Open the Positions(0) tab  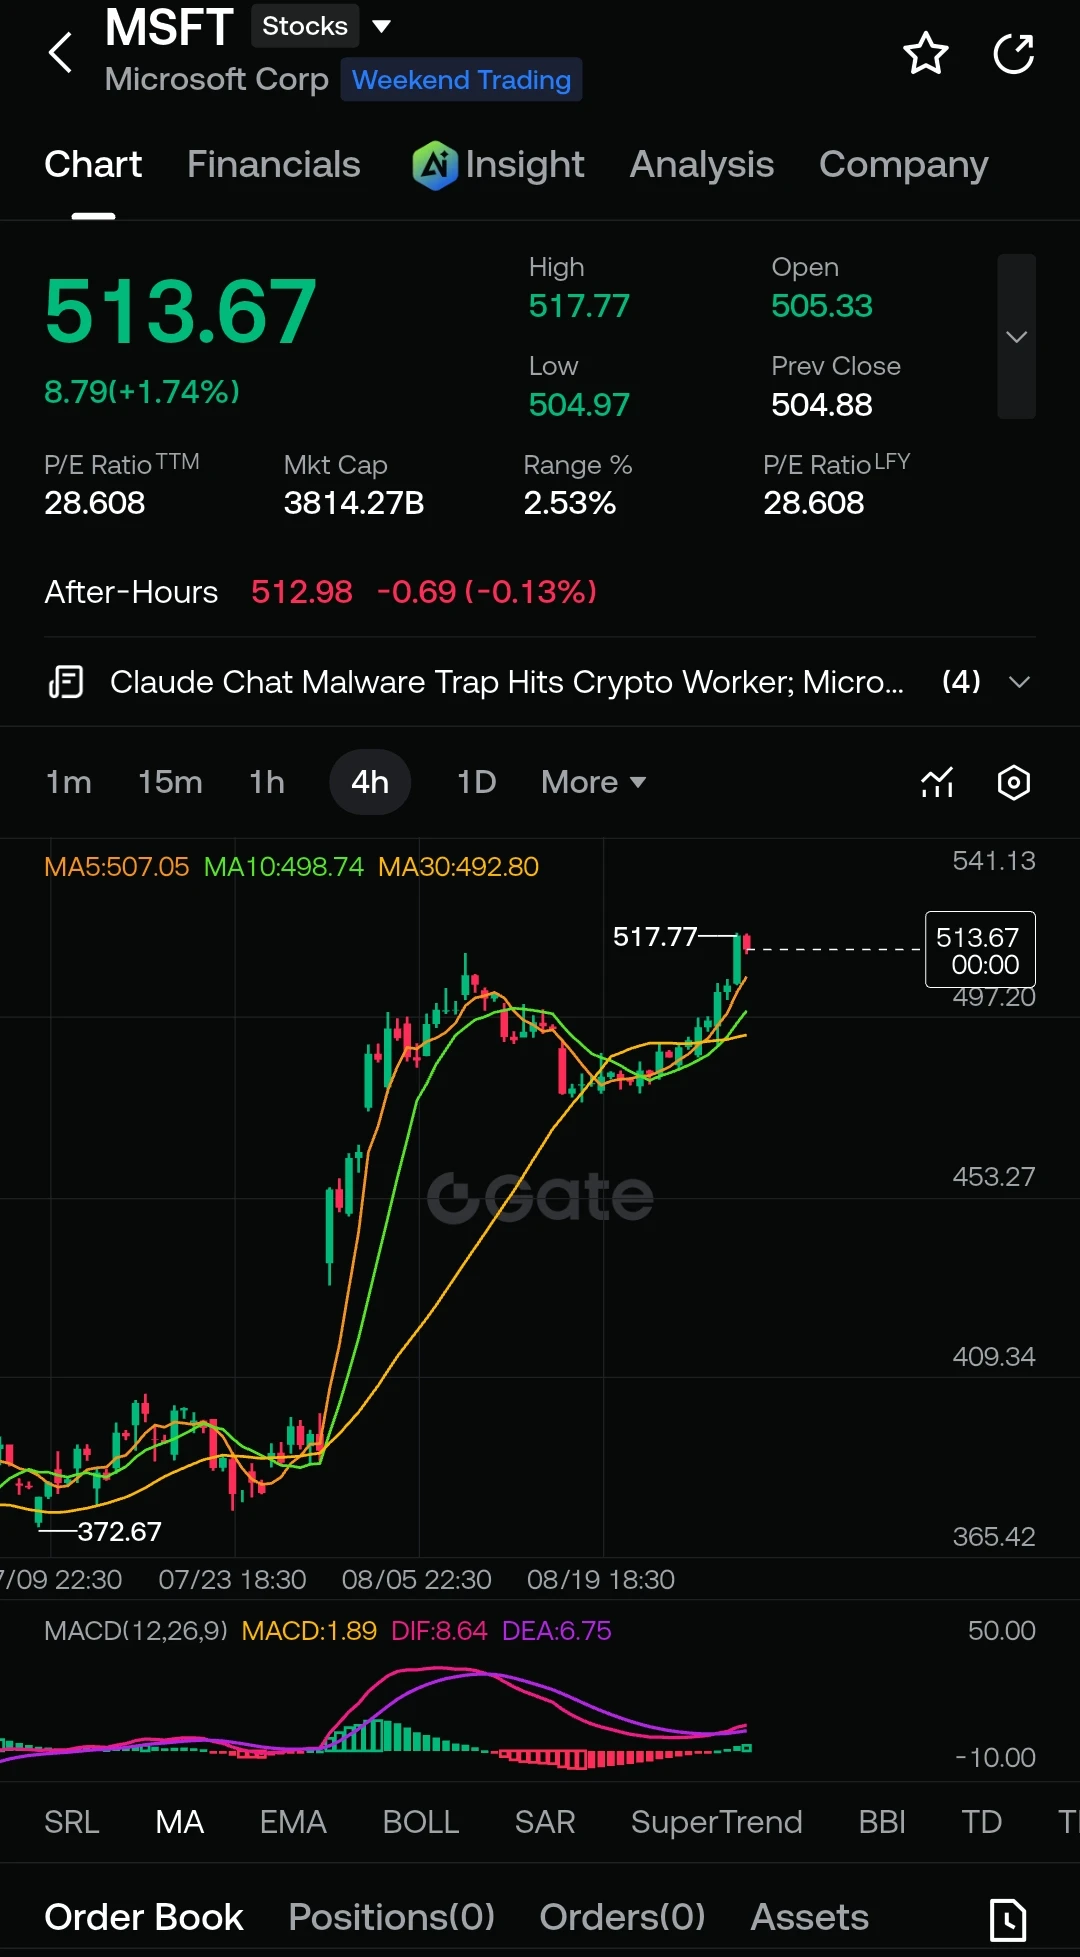click(x=391, y=1917)
